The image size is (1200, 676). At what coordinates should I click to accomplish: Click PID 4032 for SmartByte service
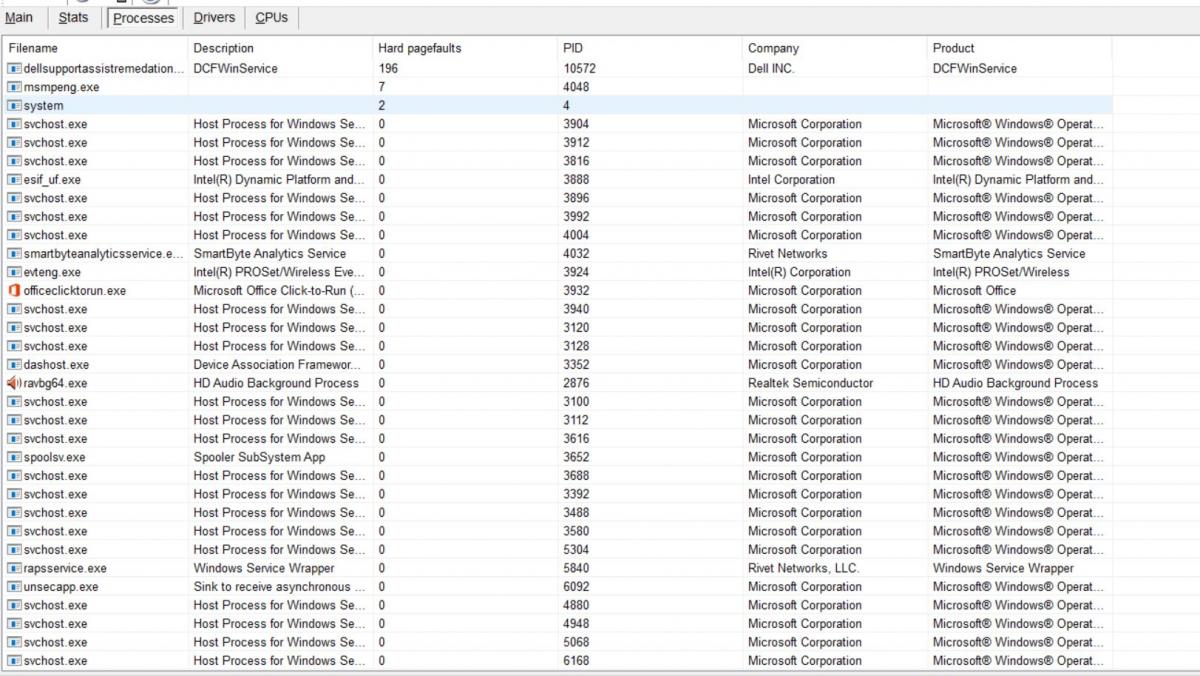[576, 254]
